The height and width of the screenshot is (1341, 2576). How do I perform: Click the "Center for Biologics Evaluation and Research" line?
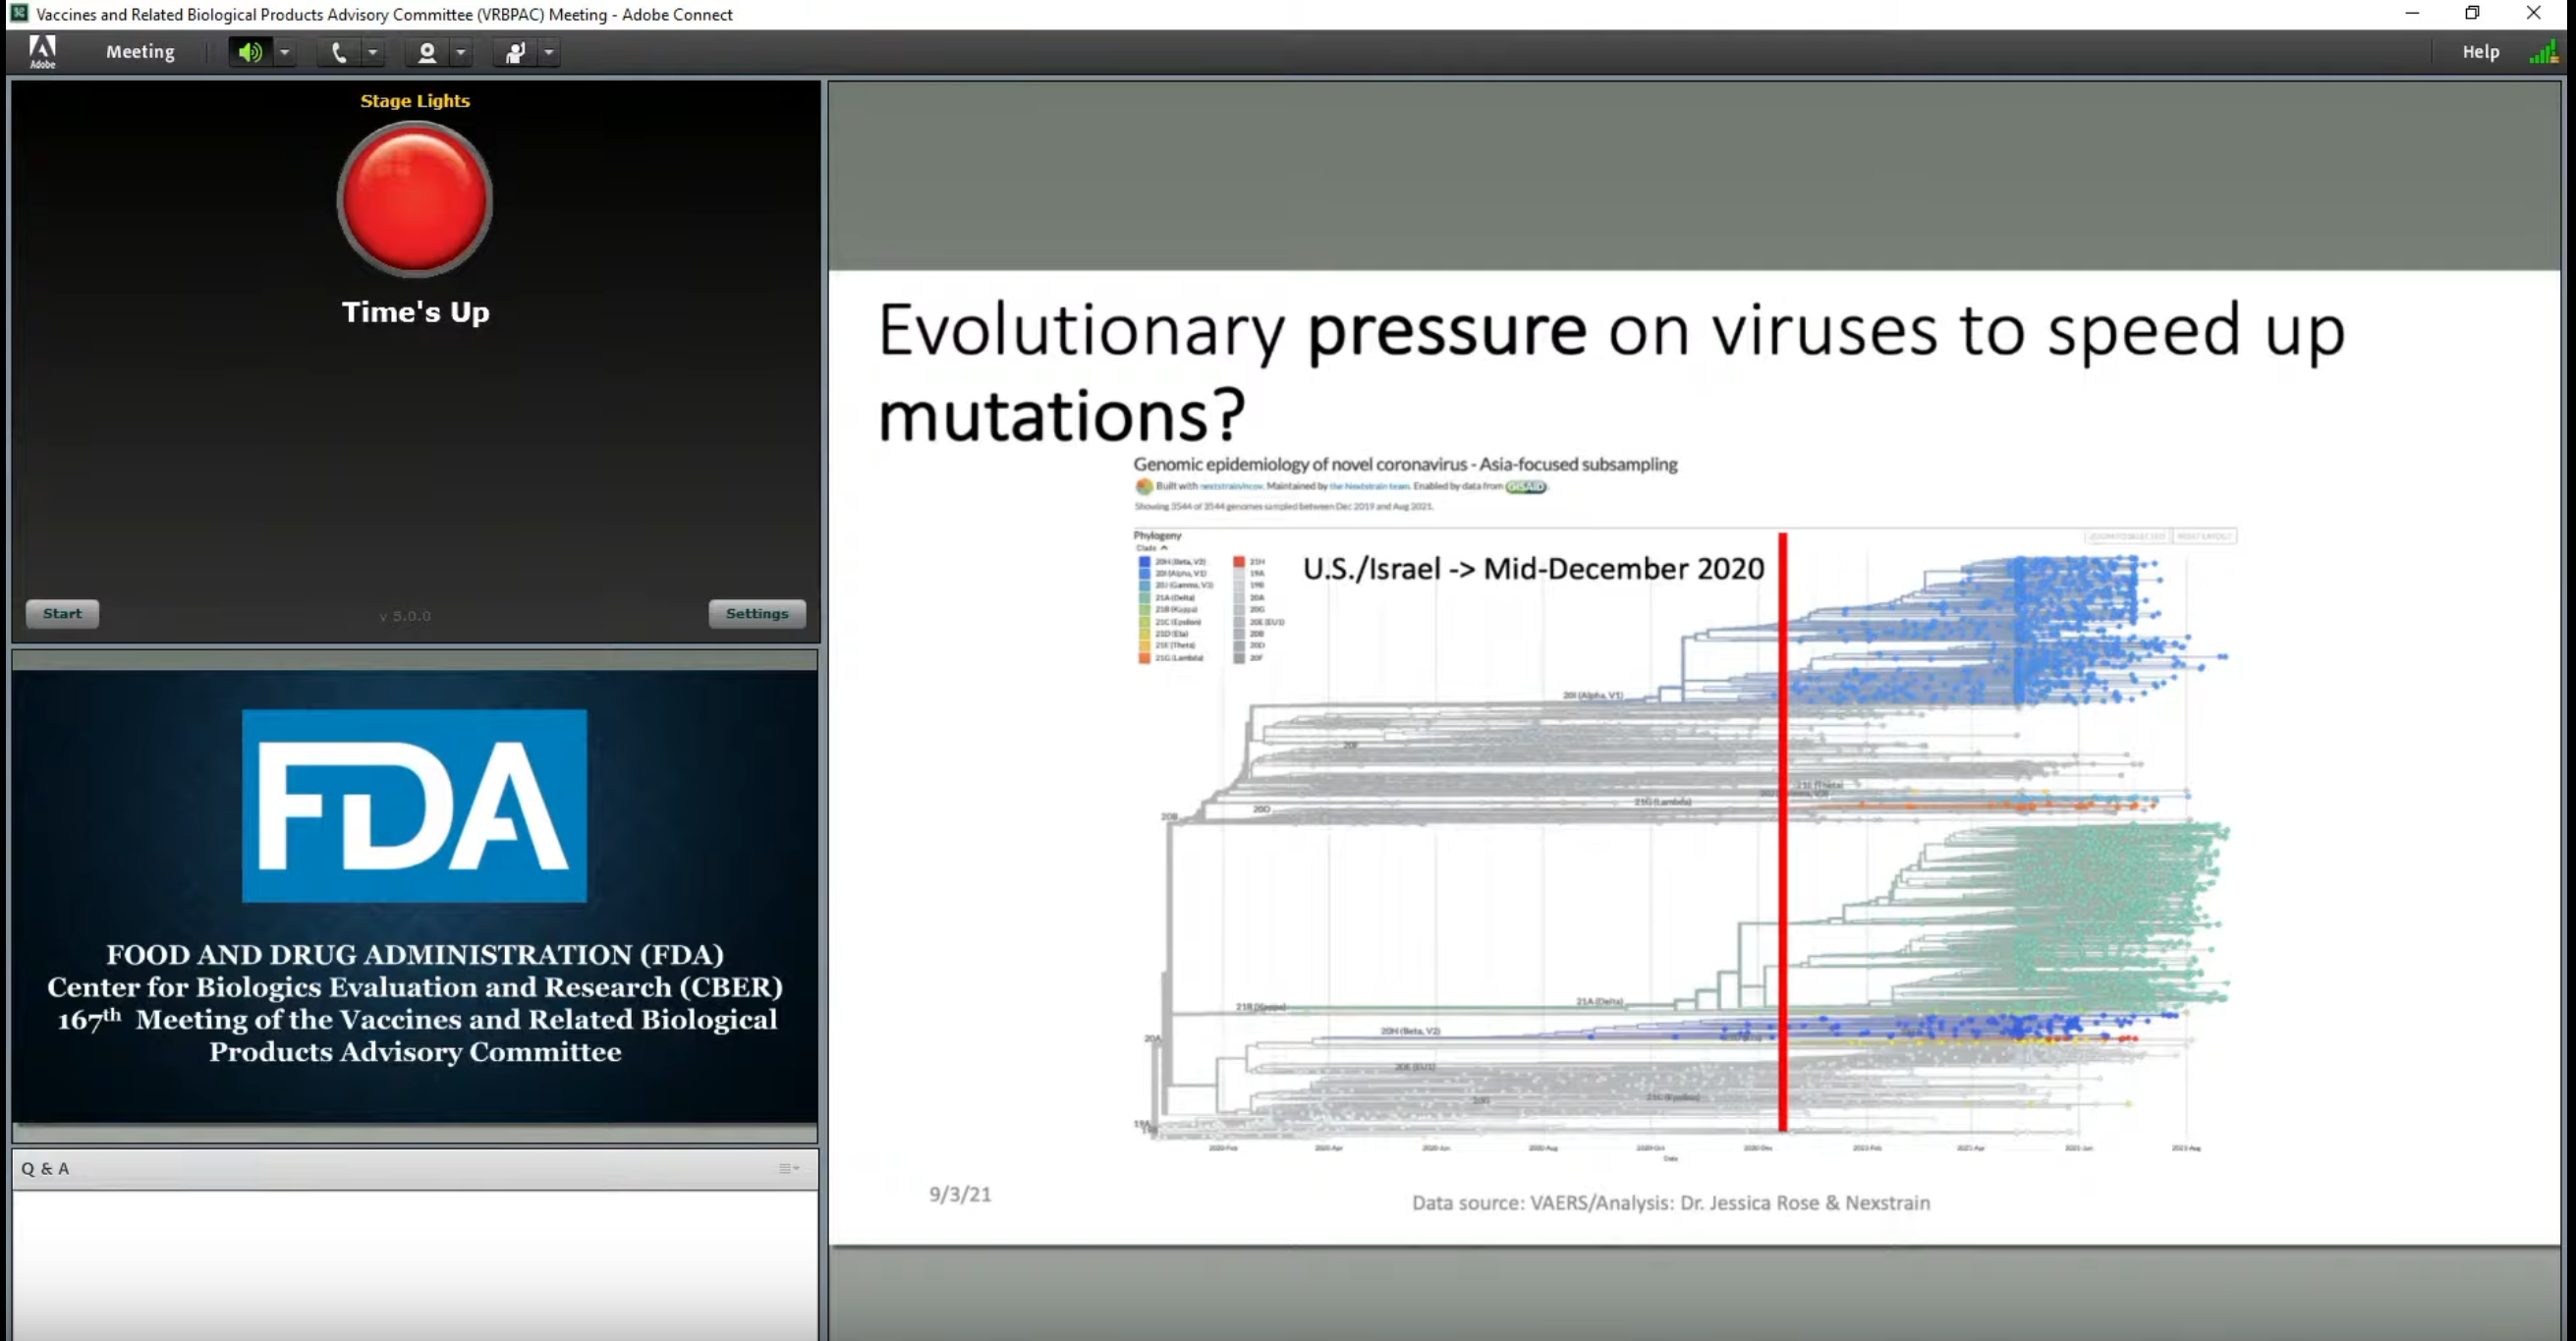pyautogui.click(x=415, y=987)
